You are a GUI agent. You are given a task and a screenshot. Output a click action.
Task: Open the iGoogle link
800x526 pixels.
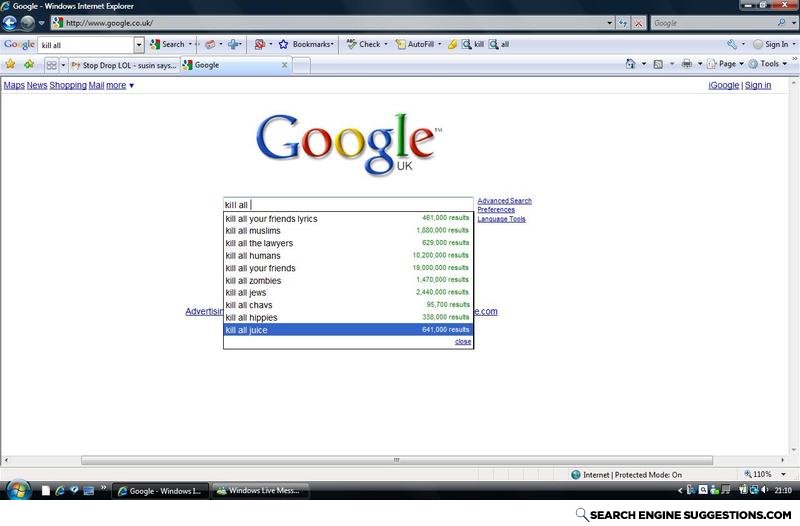pos(723,85)
